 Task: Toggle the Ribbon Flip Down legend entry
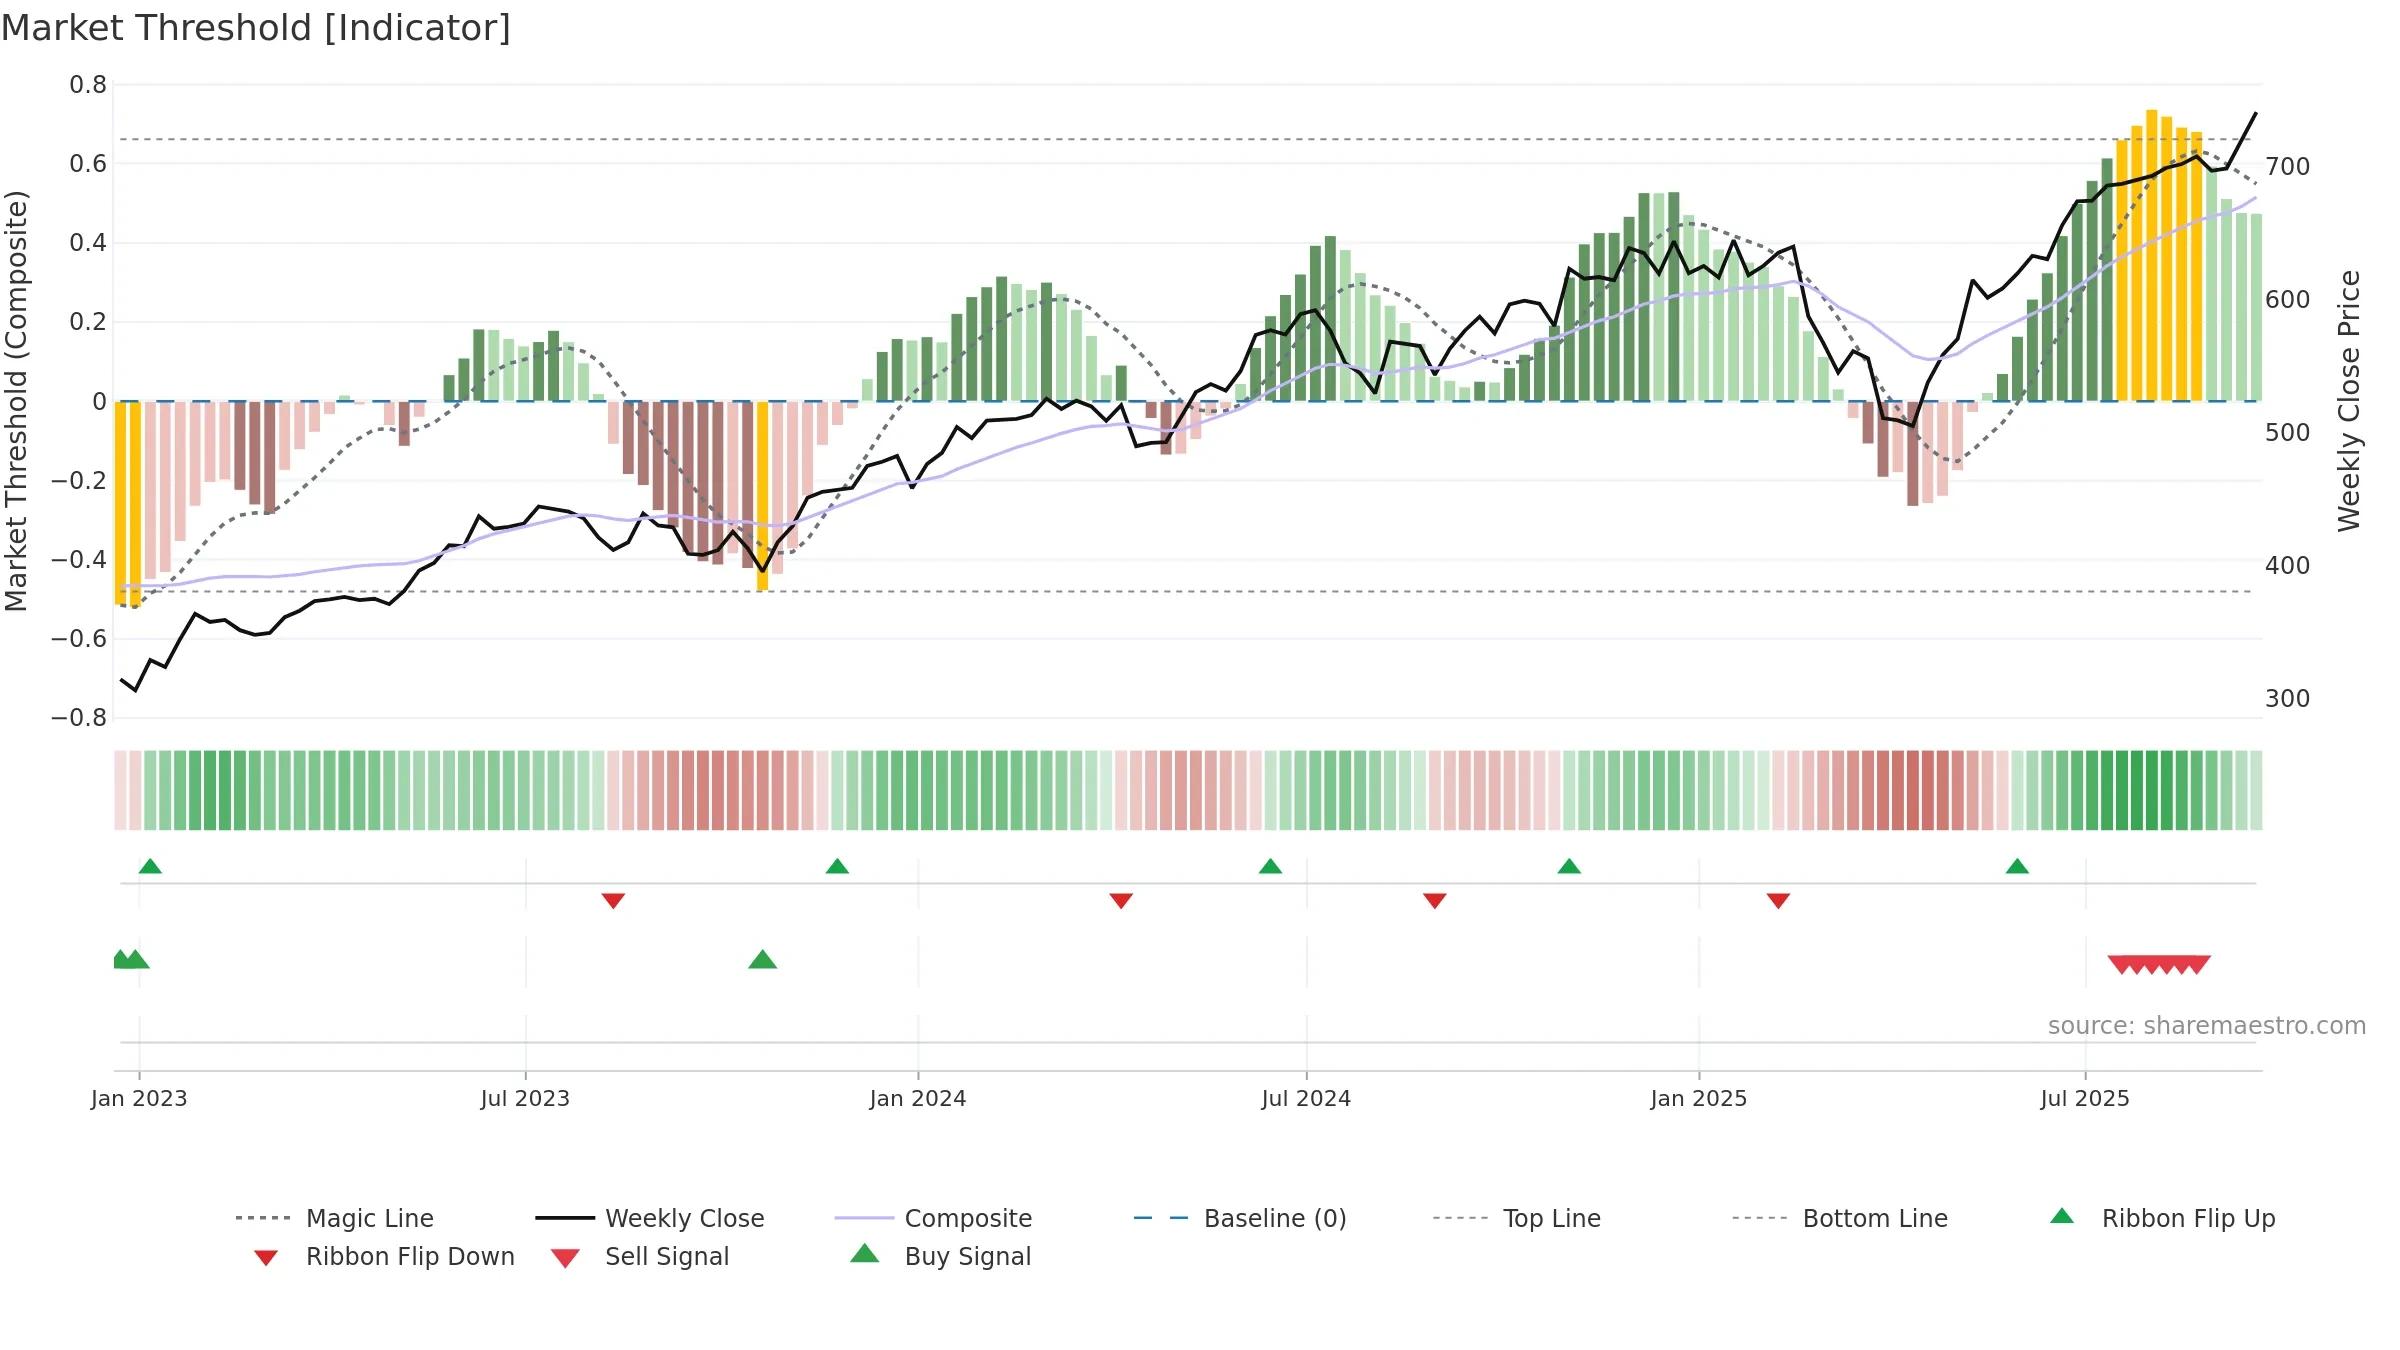coord(384,1256)
